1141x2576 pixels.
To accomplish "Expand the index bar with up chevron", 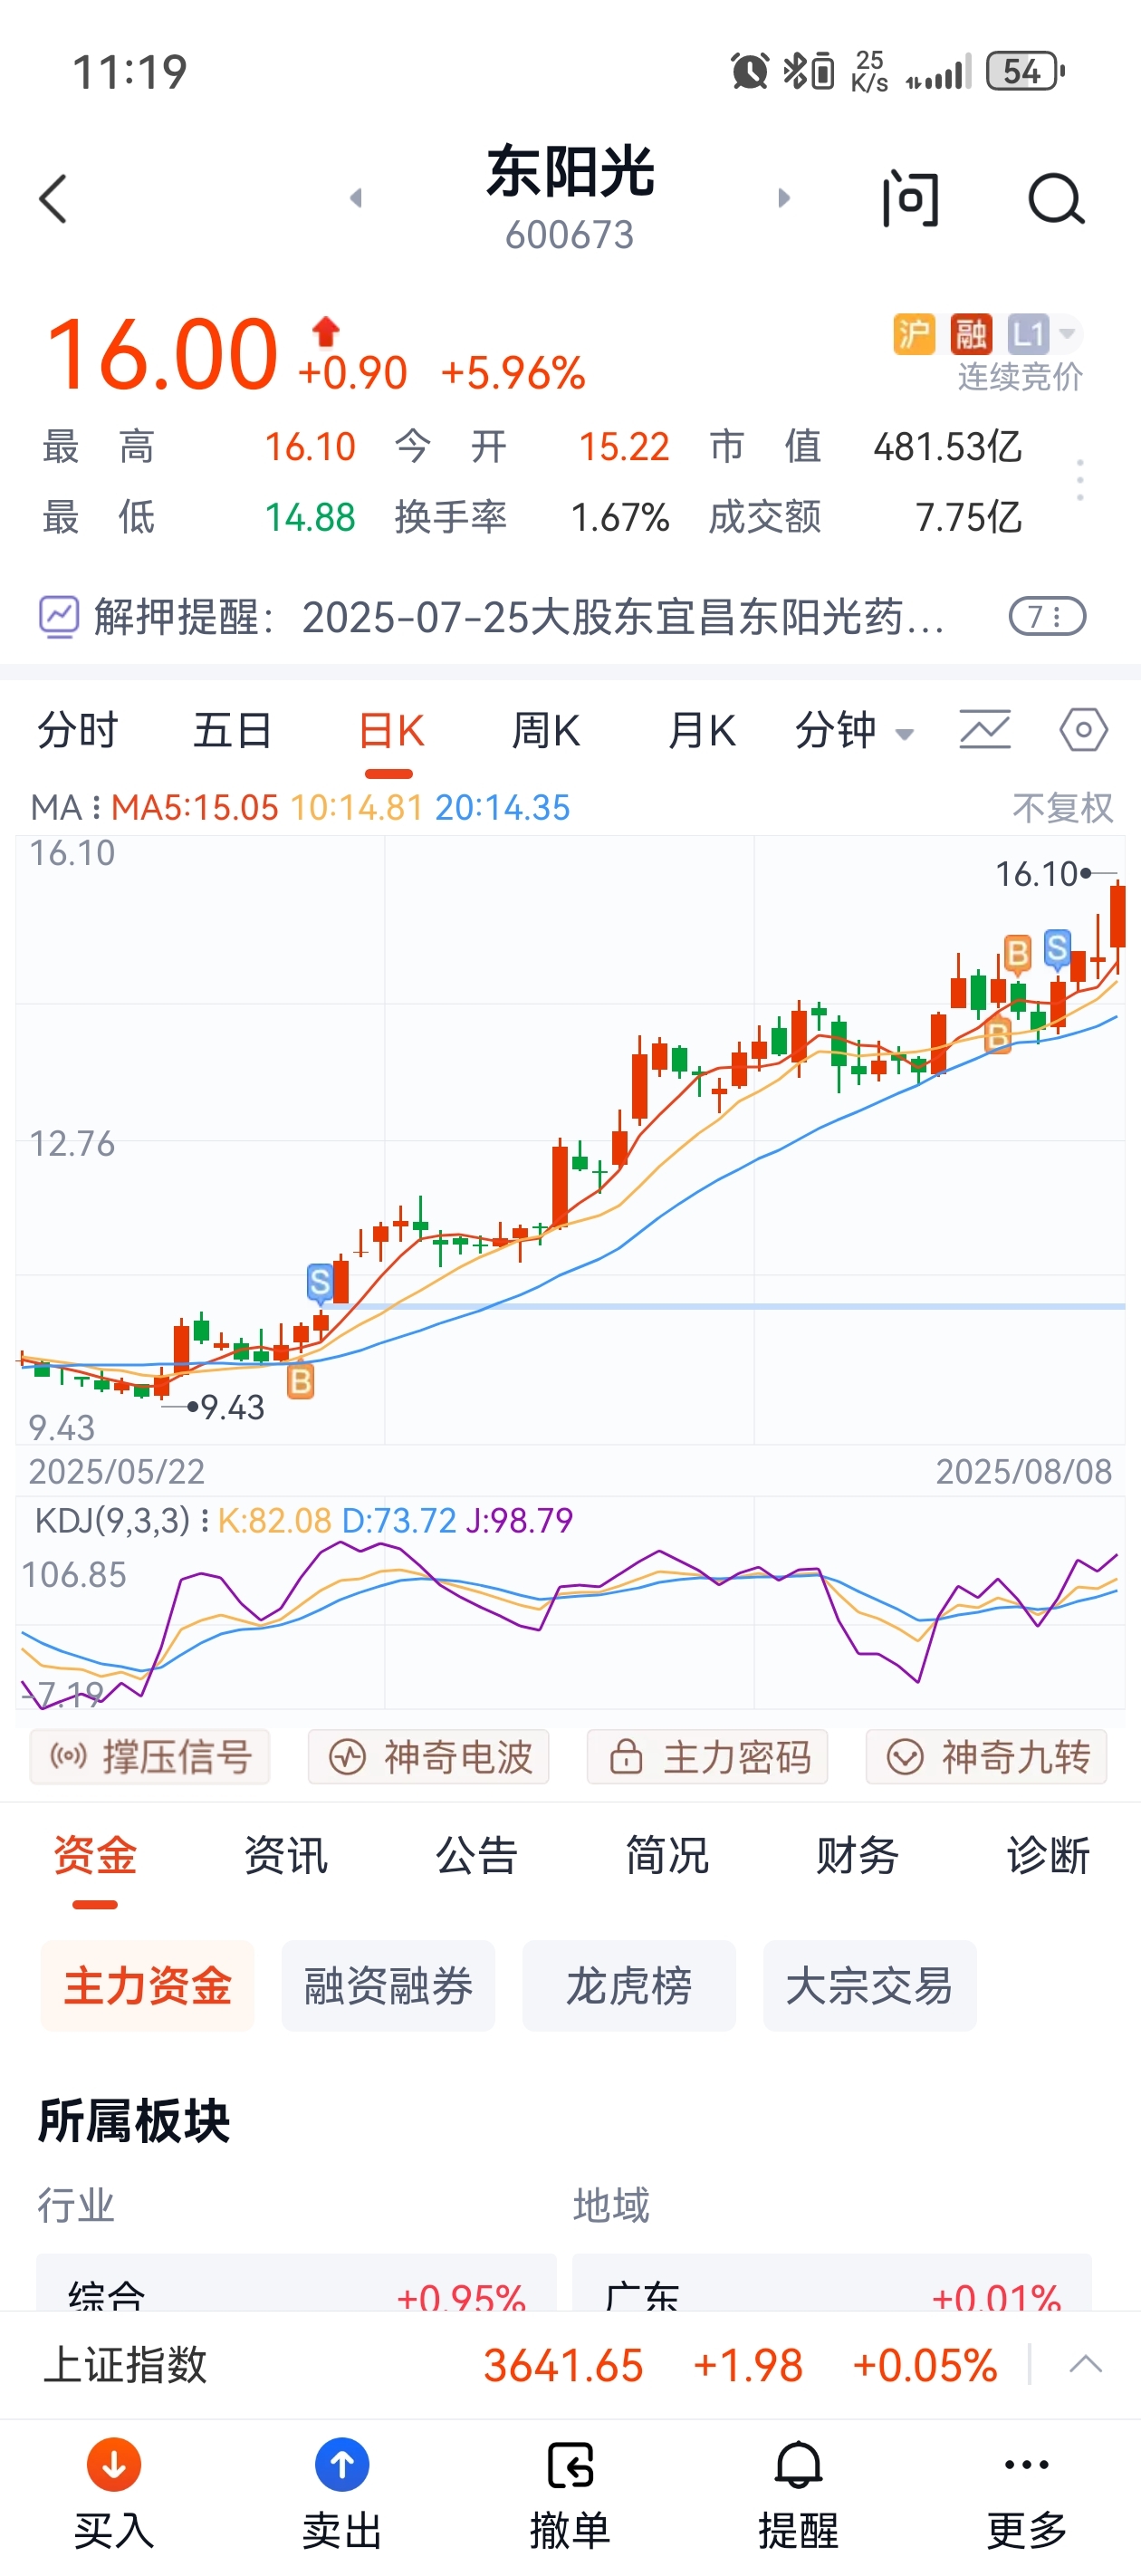I will click(1085, 2365).
